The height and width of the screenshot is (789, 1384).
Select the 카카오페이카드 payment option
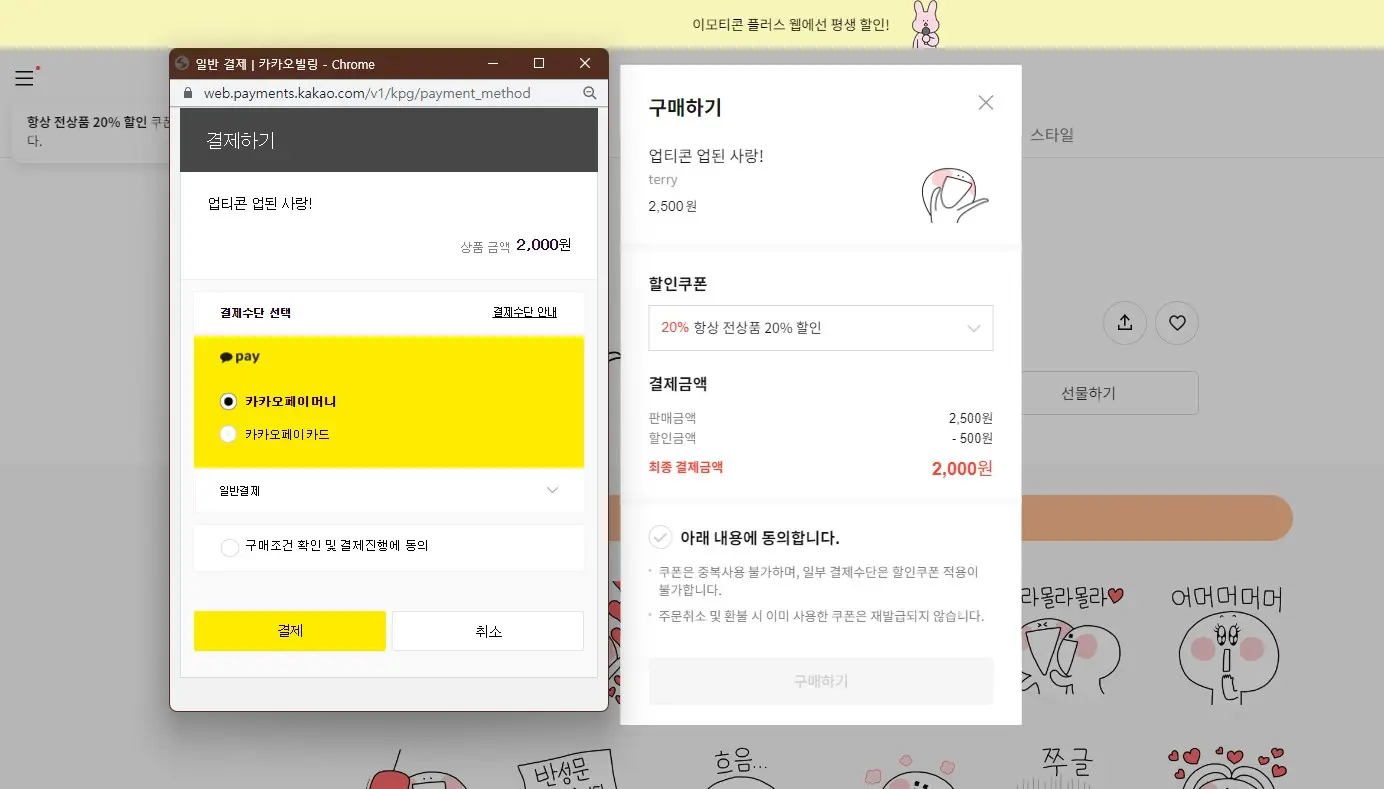pyautogui.click(x=231, y=434)
